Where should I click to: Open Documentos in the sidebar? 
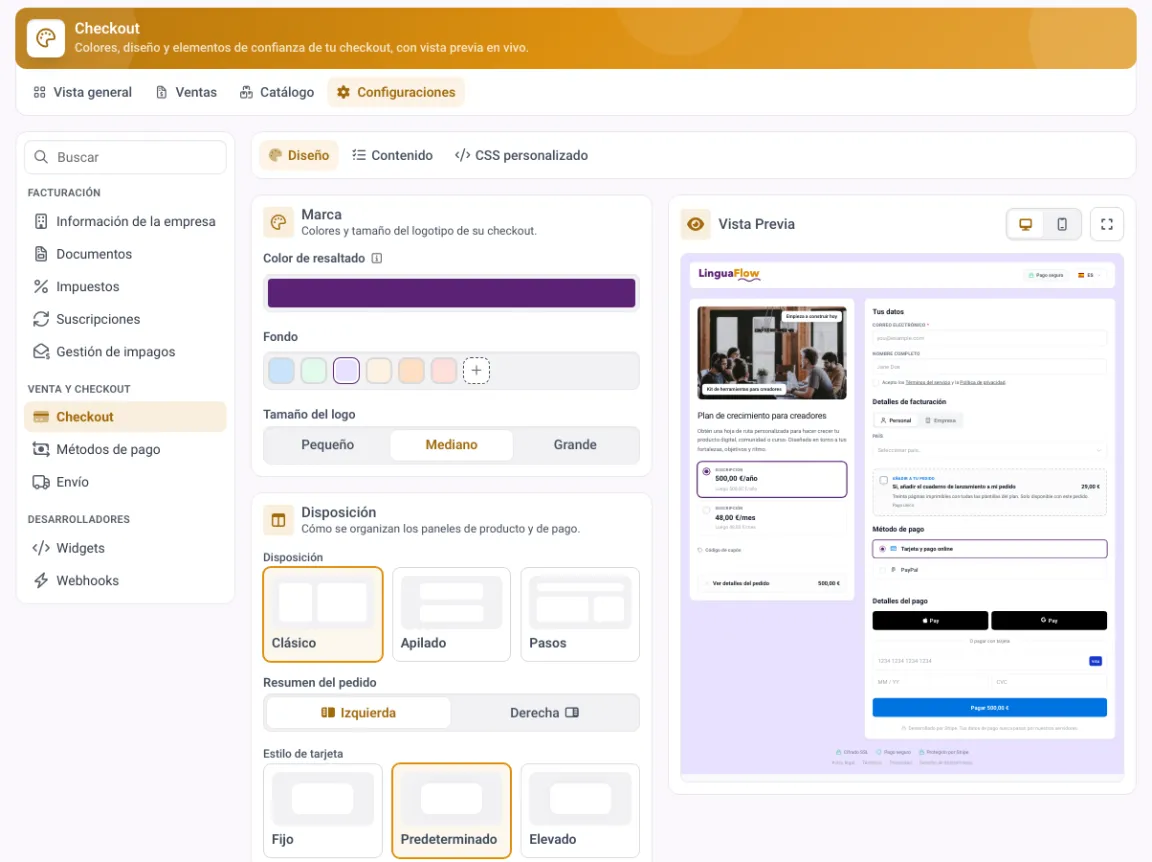[x=126, y=254]
